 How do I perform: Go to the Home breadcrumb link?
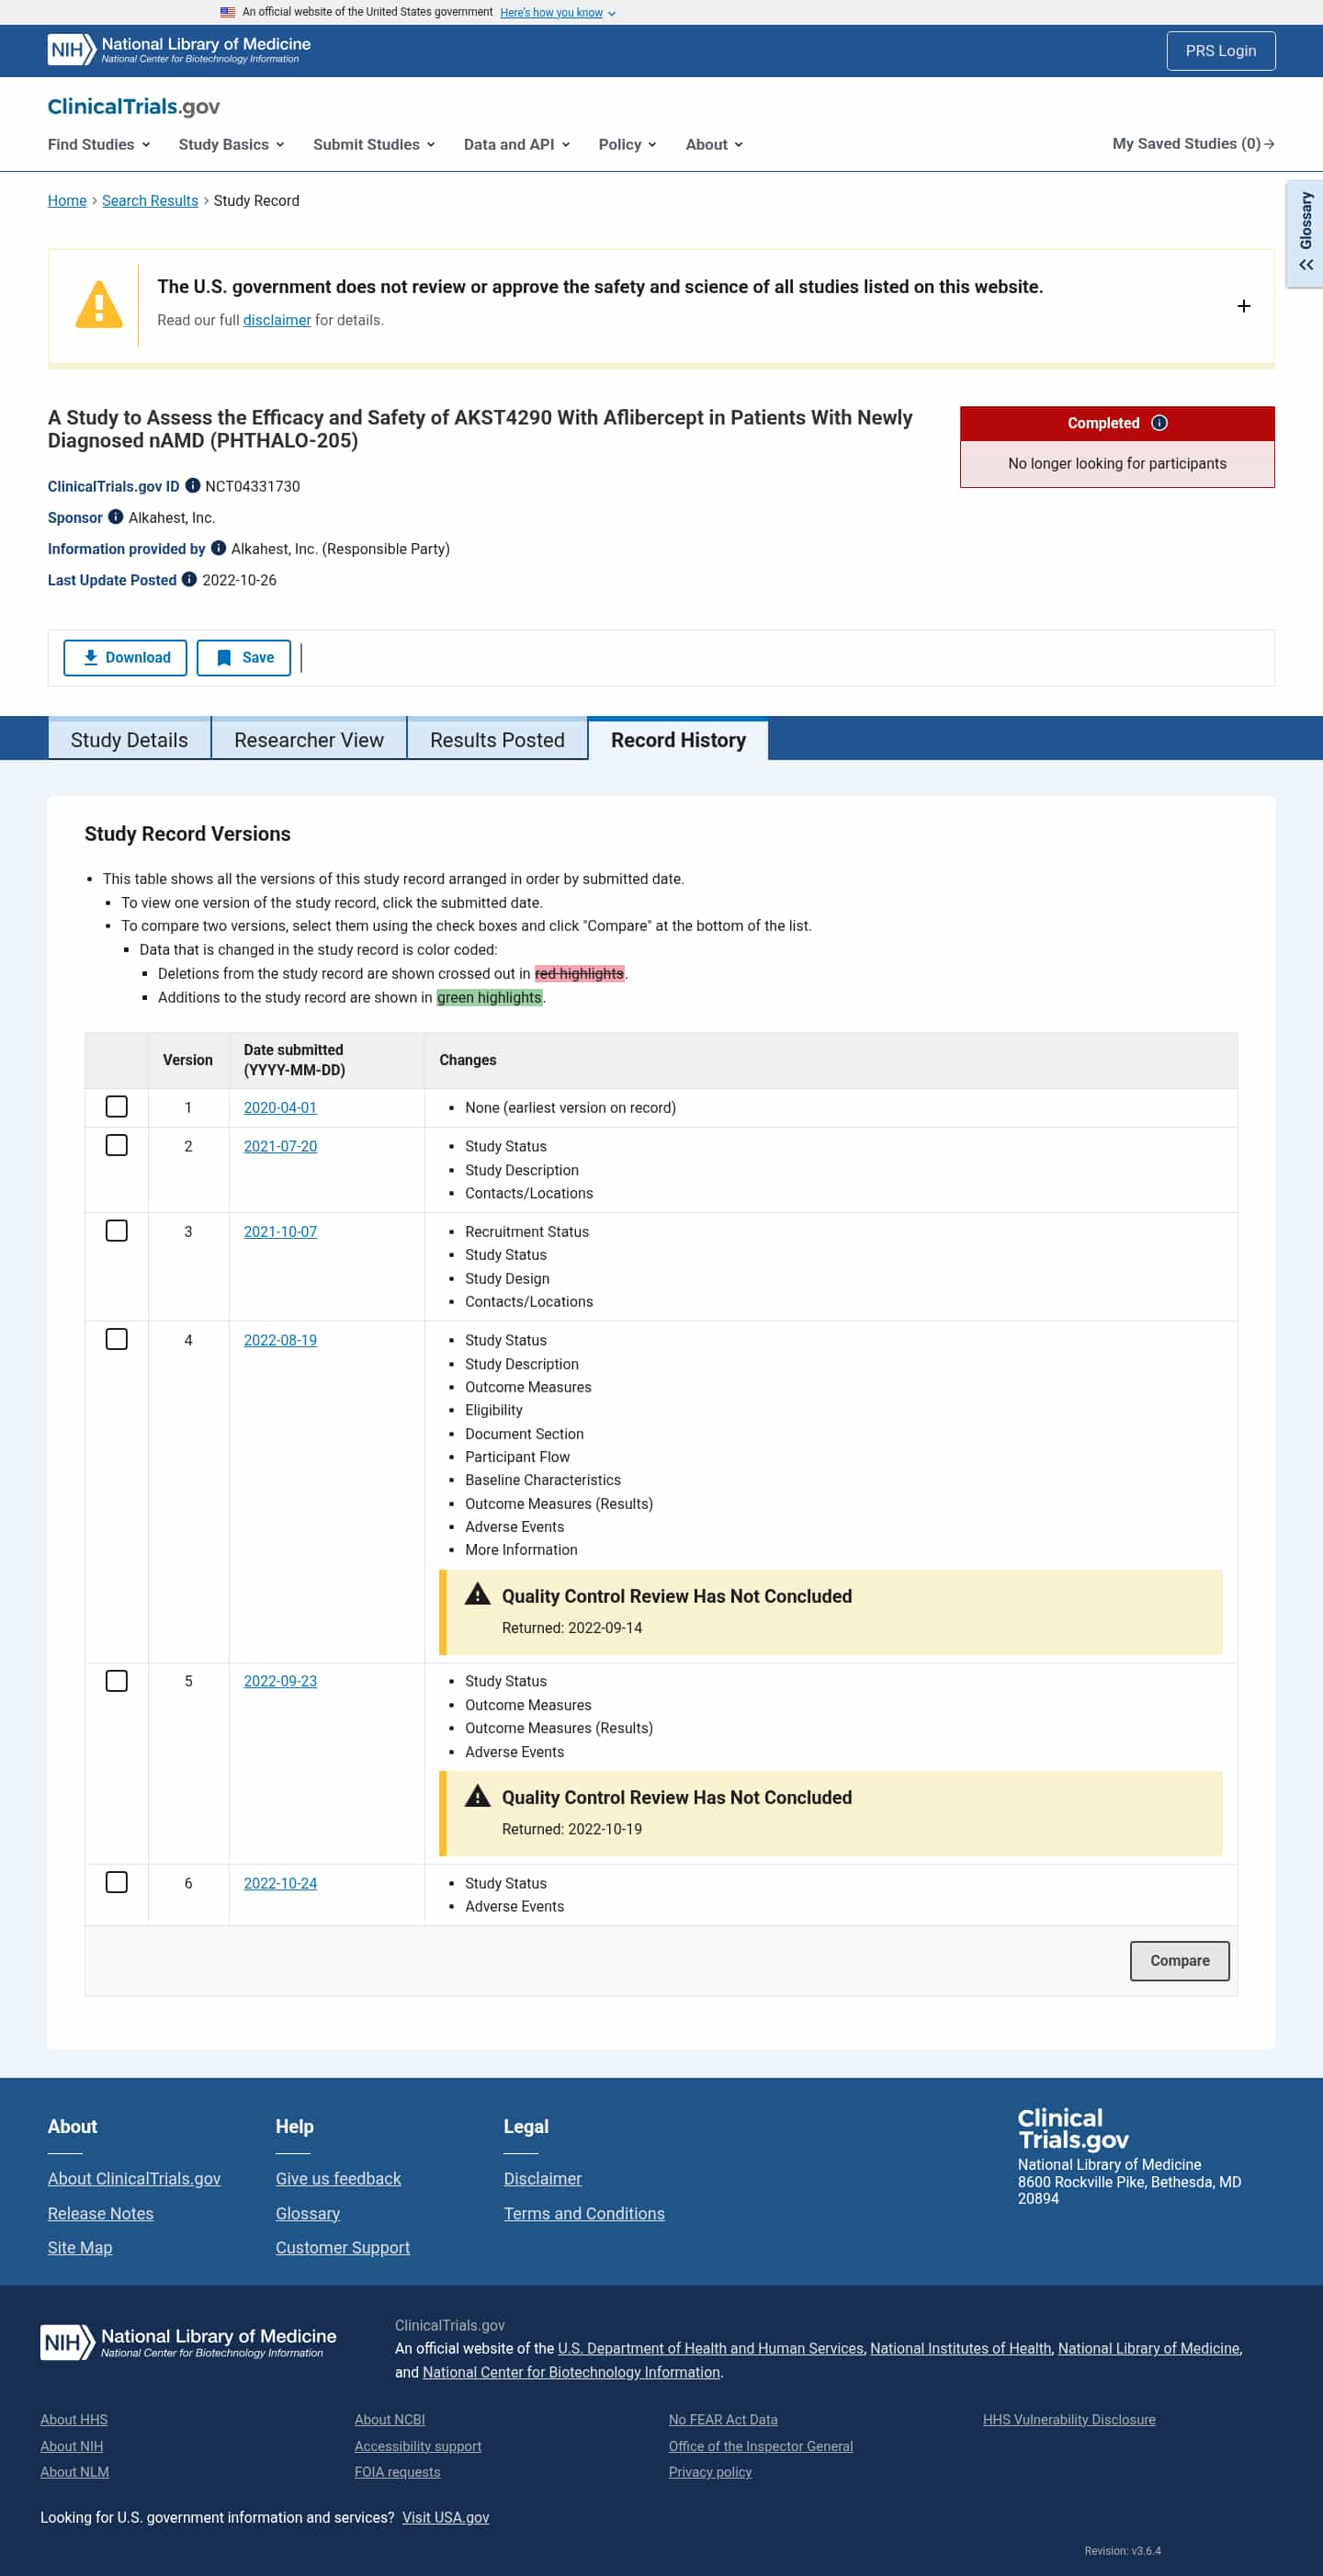pyautogui.click(x=67, y=200)
